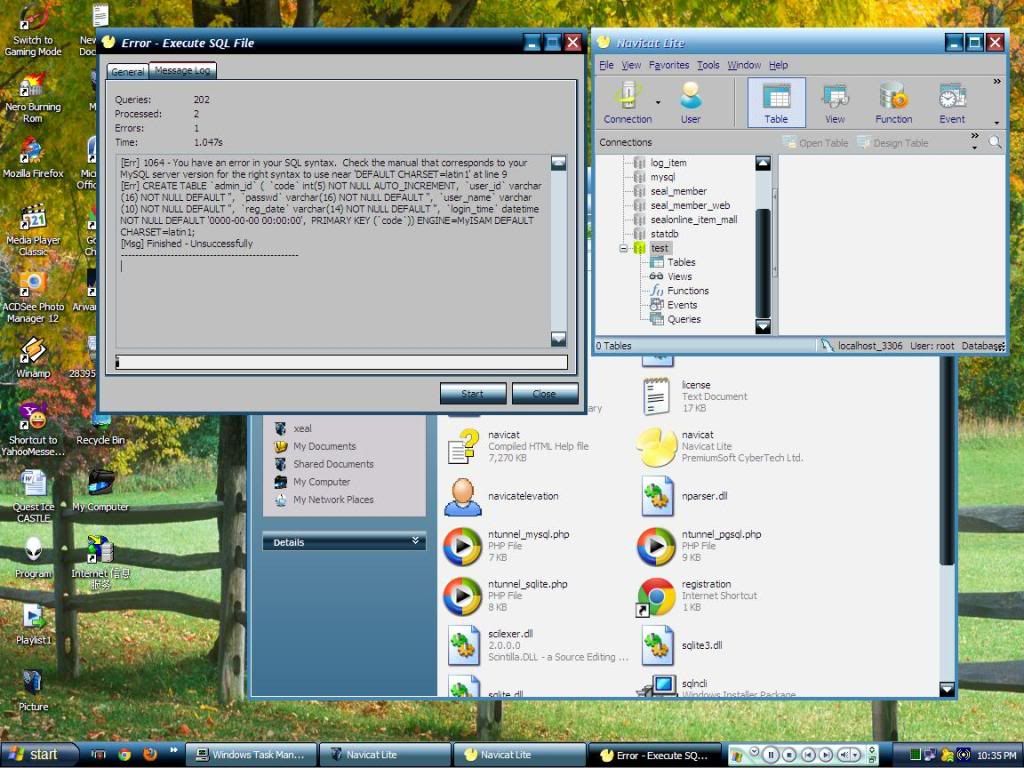Image resolution: width=1024 pixels, height=768 pixels.
Task: Collapse the test database node
Action: 623,248
